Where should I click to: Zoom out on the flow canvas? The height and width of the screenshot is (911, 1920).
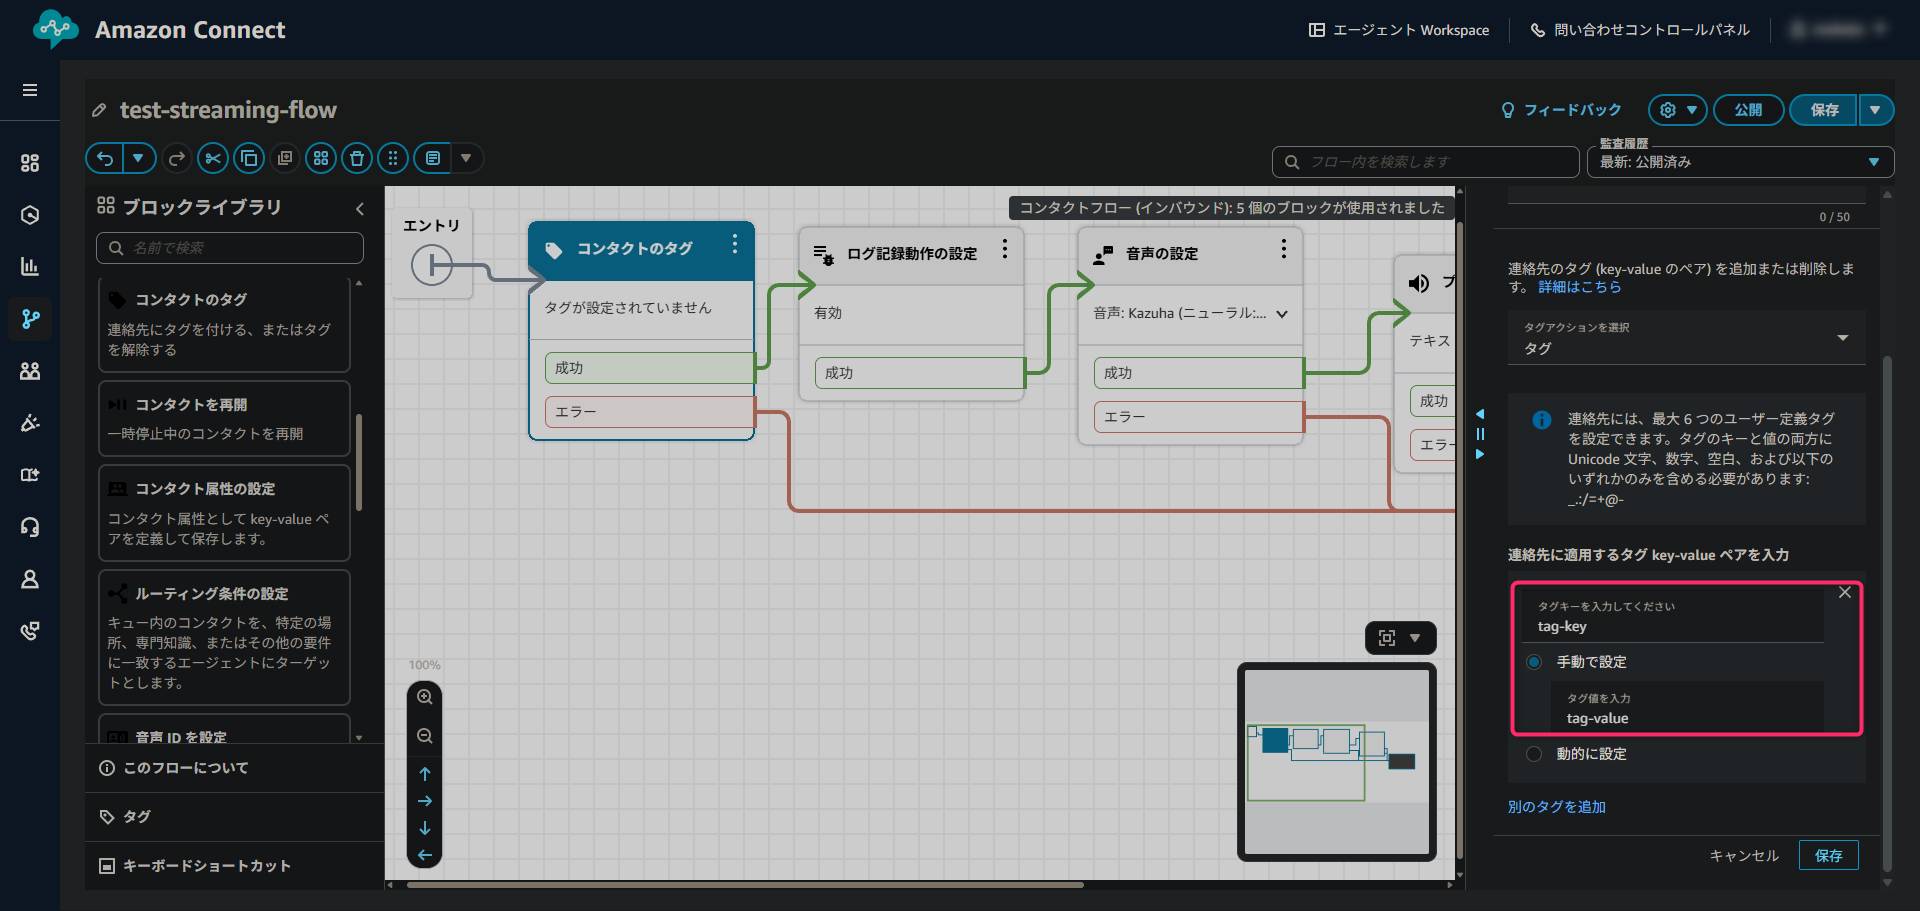(x=425, y=736)
